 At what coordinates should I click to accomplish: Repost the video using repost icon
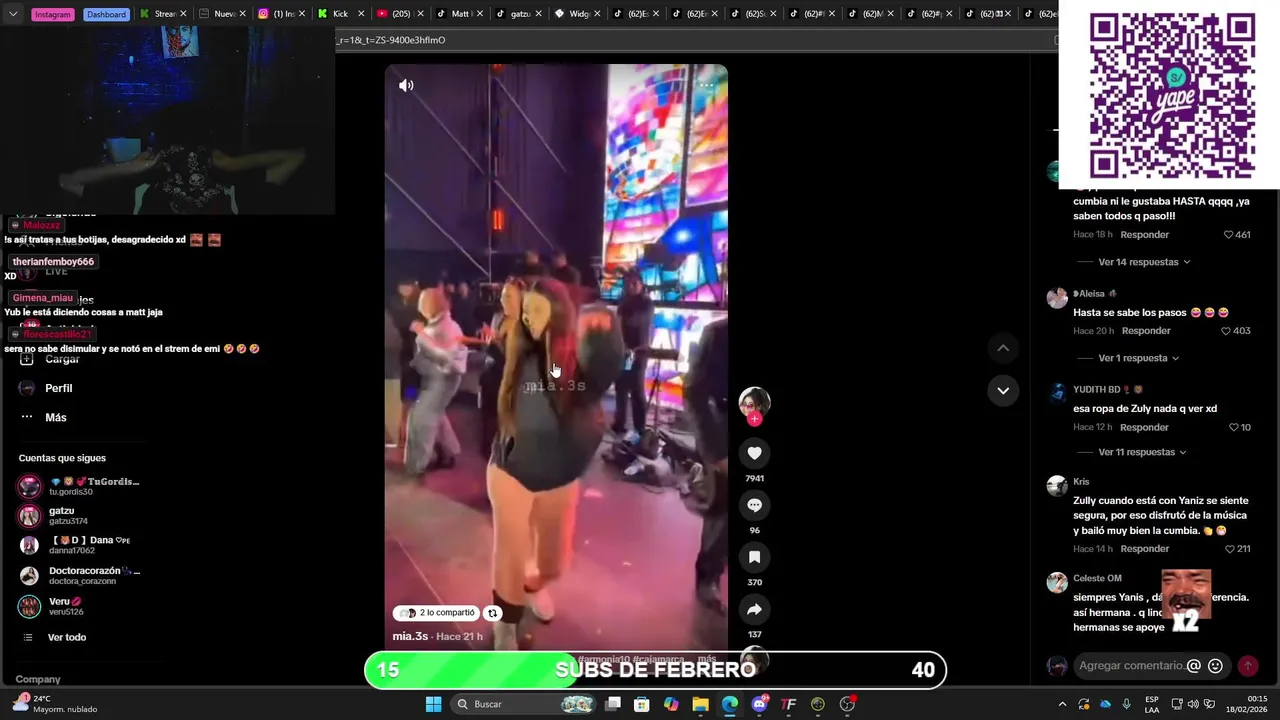click(x=492, y=613)
